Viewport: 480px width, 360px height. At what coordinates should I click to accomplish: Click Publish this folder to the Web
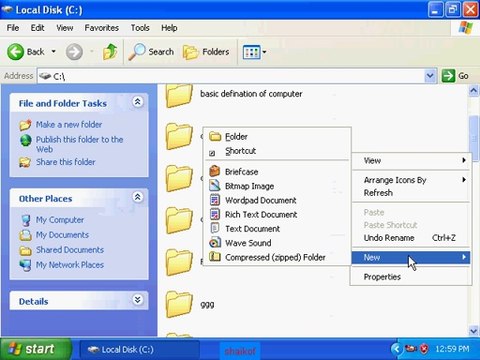coord(79,144)
